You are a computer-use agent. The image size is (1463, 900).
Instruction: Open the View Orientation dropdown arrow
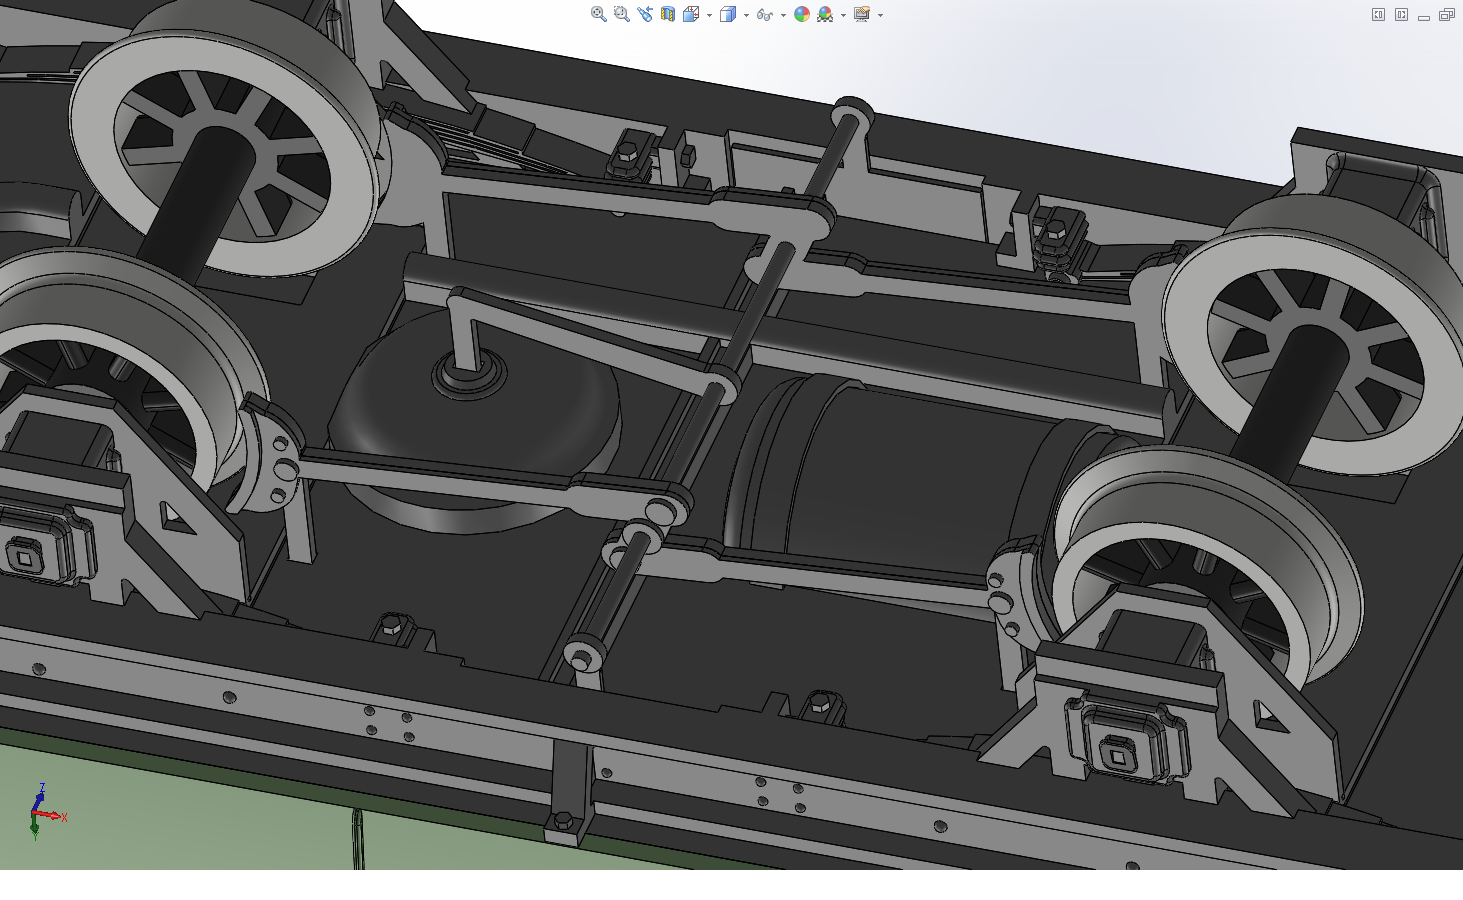pyautogui.click(x=709, y=15)
